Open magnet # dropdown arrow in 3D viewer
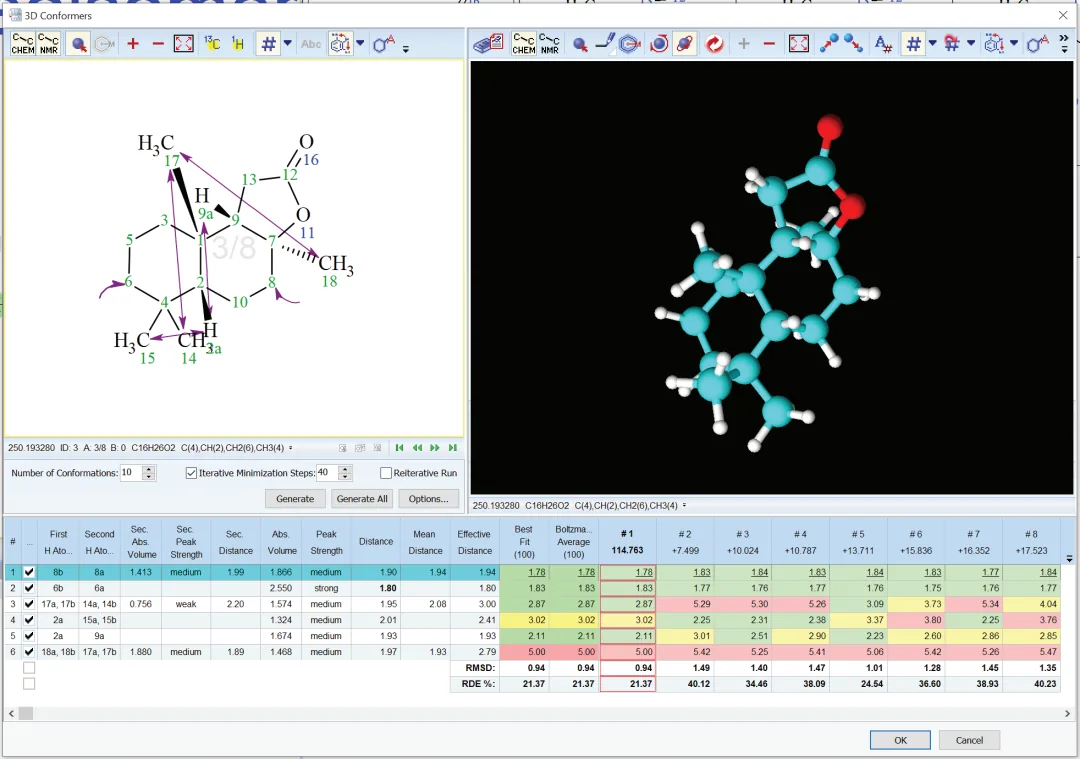The height and width of the screenshot is (759, 1080). [971, 43]
